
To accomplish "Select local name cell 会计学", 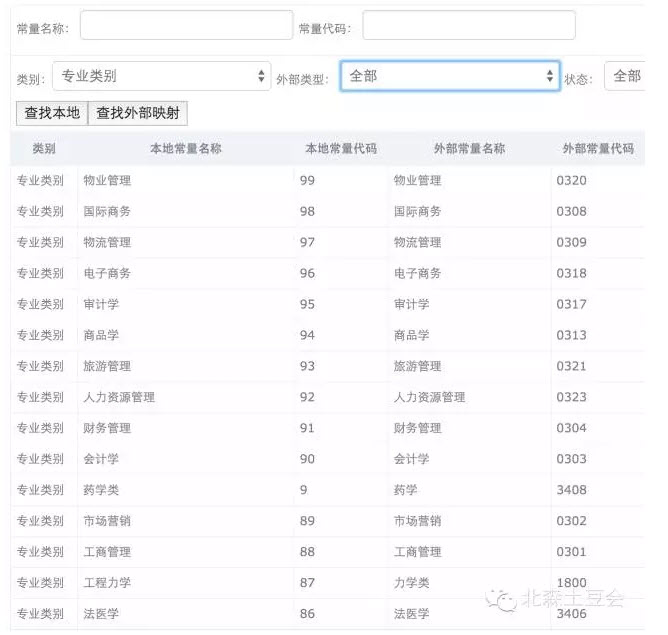I will [101, 459].
